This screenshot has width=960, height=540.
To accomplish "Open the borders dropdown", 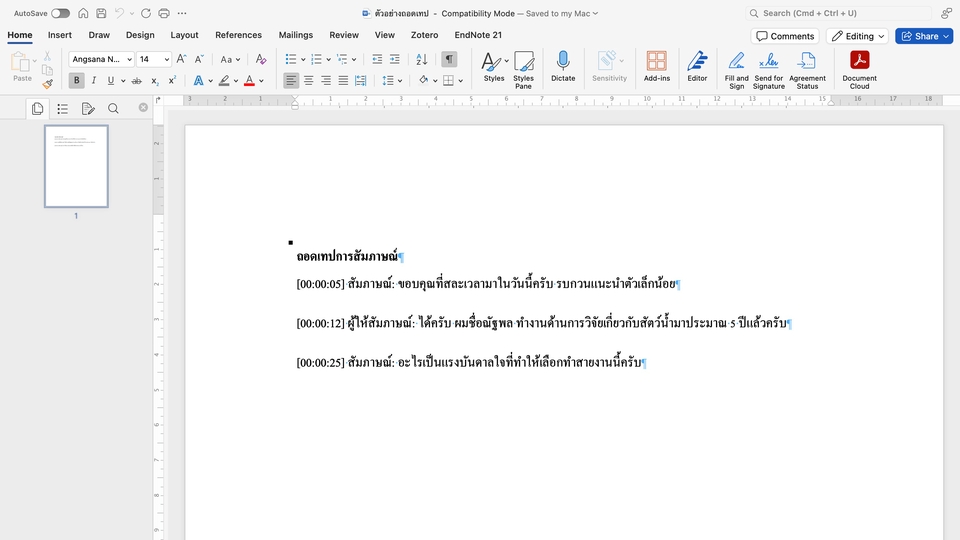I will (x=460, y=81).
